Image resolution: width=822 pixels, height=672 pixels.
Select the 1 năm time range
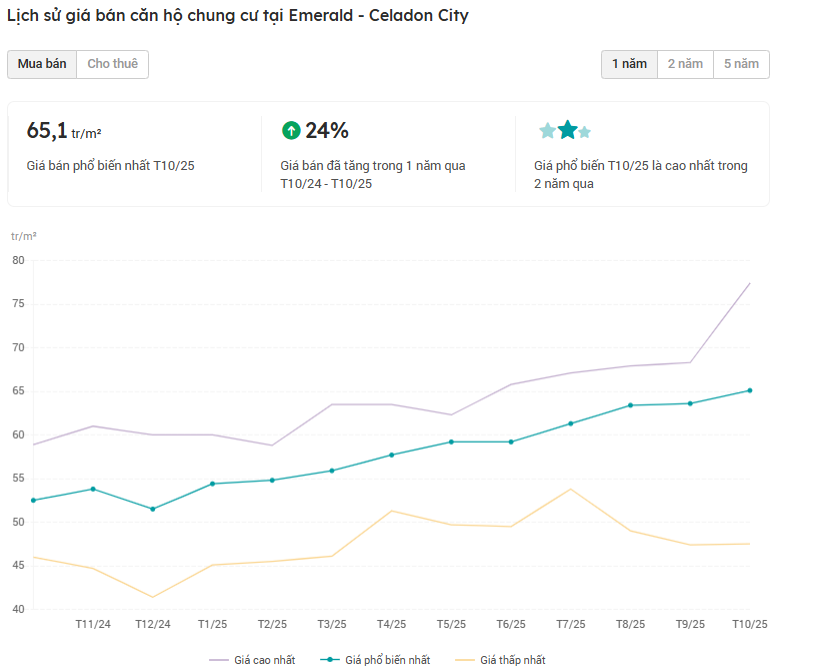tap(629, 64)
